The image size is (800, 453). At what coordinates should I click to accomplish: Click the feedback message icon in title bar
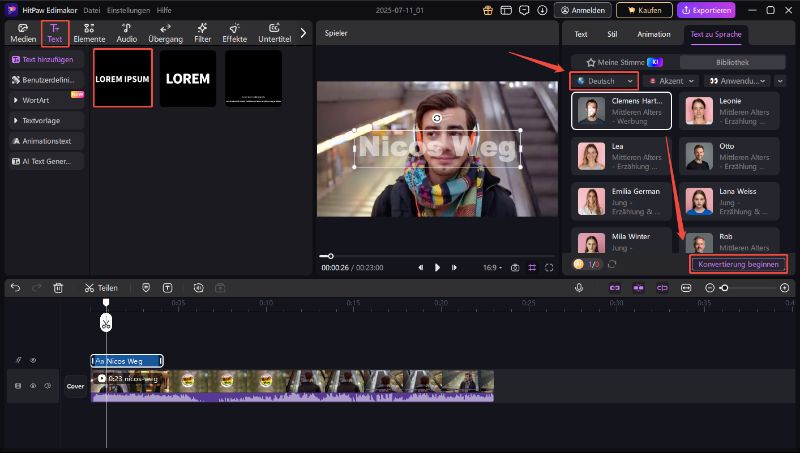click(524, 10)
